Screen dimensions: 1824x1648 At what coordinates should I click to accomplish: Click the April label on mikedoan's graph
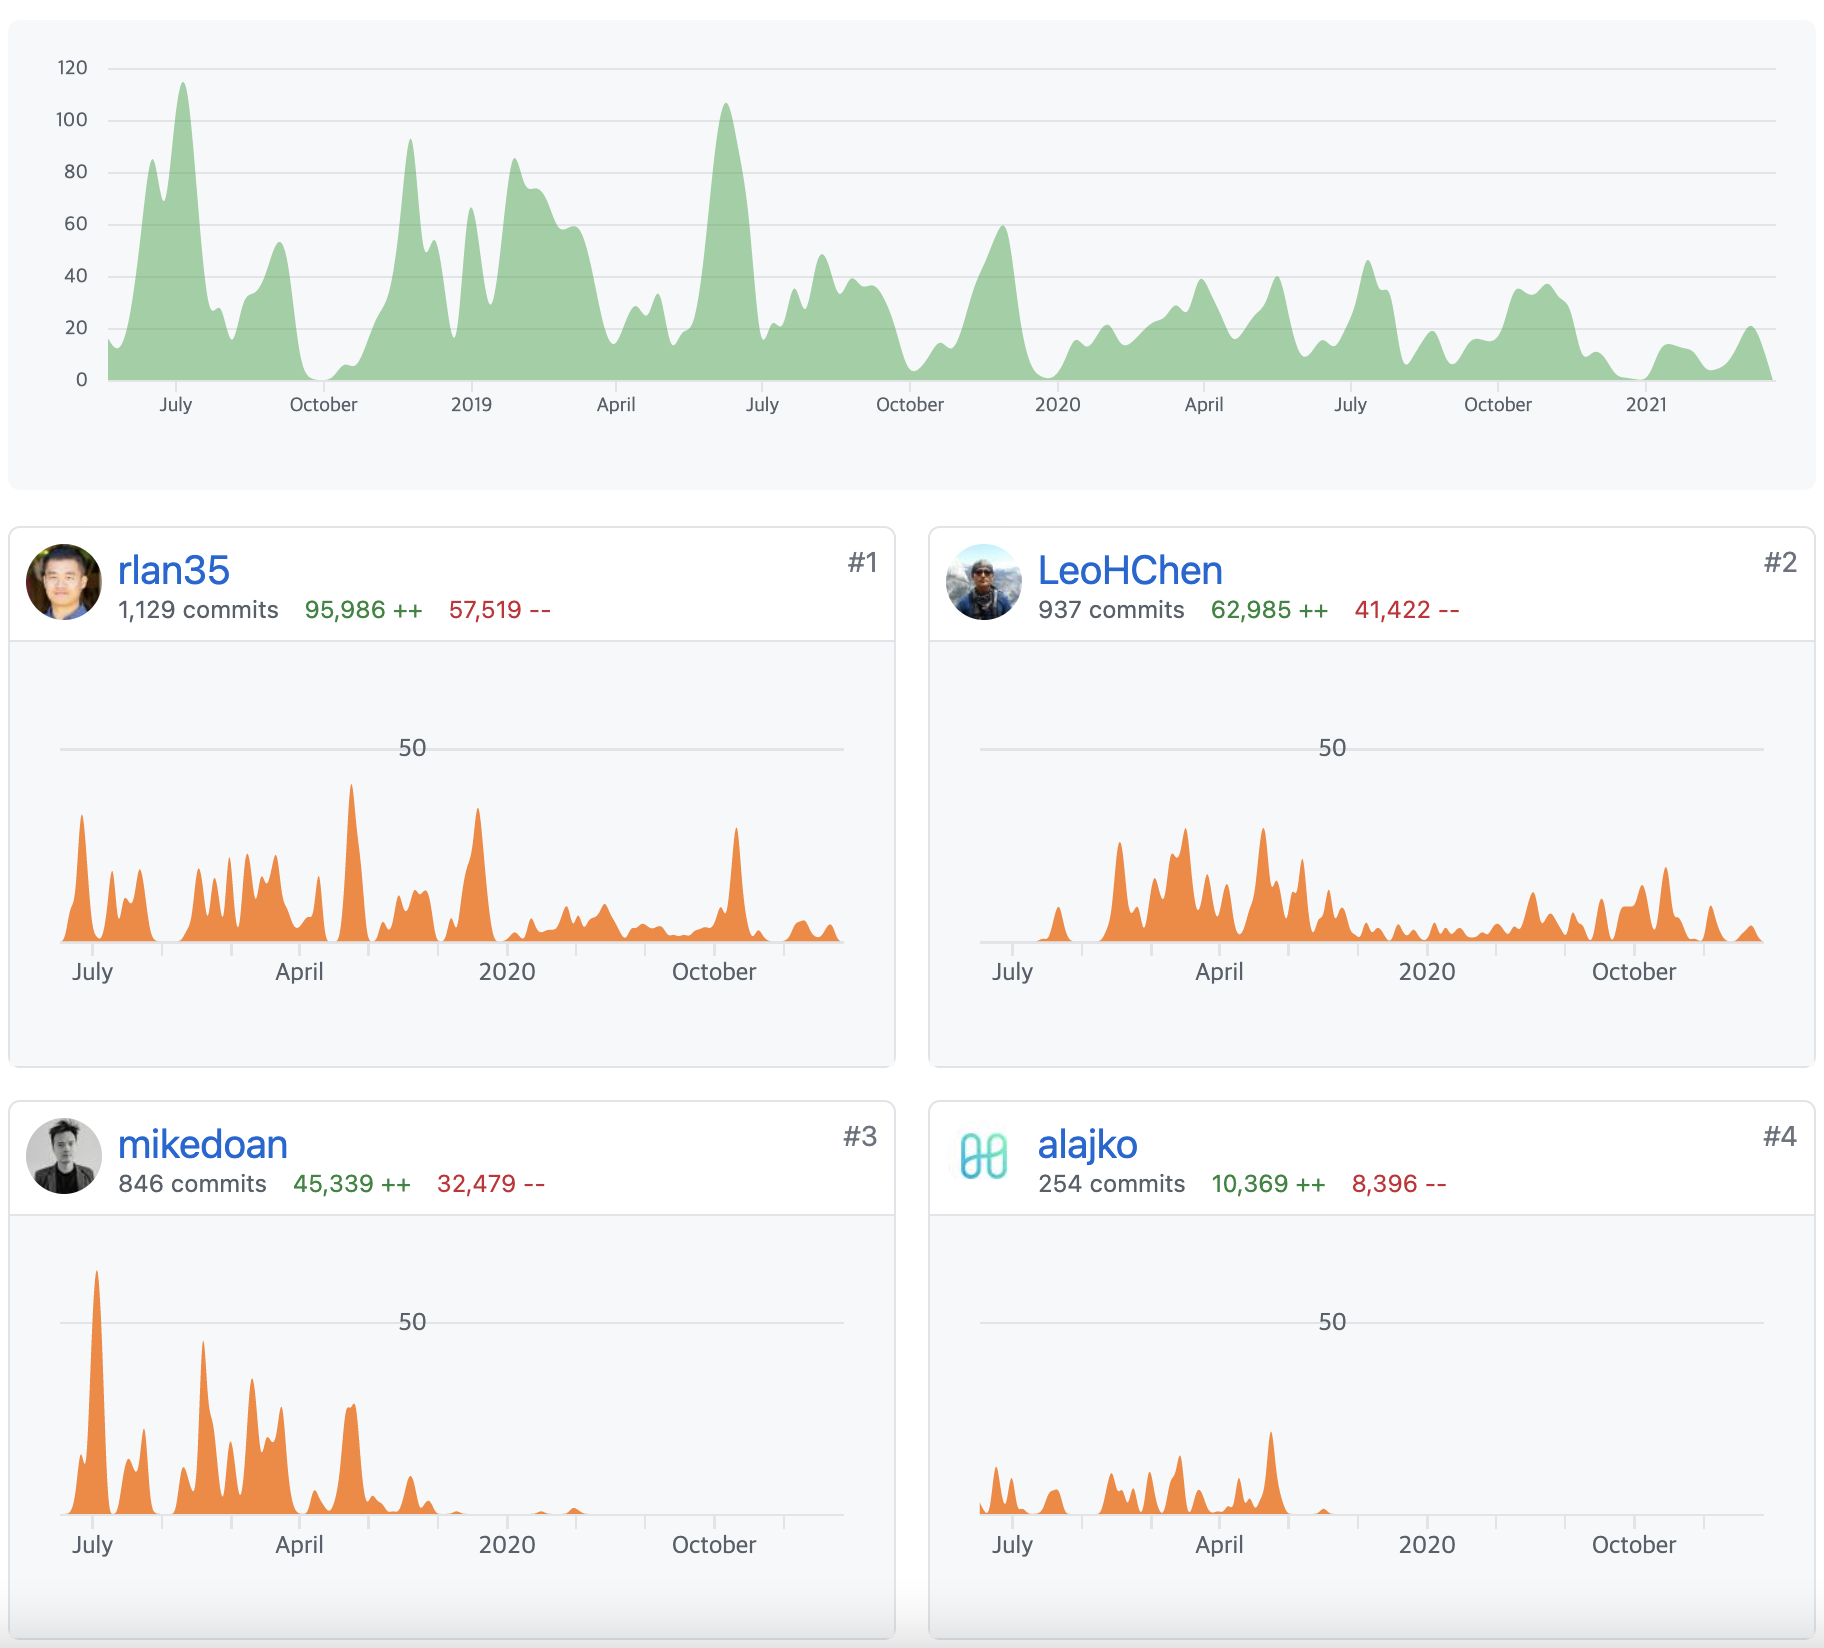tap(299, 1545)
